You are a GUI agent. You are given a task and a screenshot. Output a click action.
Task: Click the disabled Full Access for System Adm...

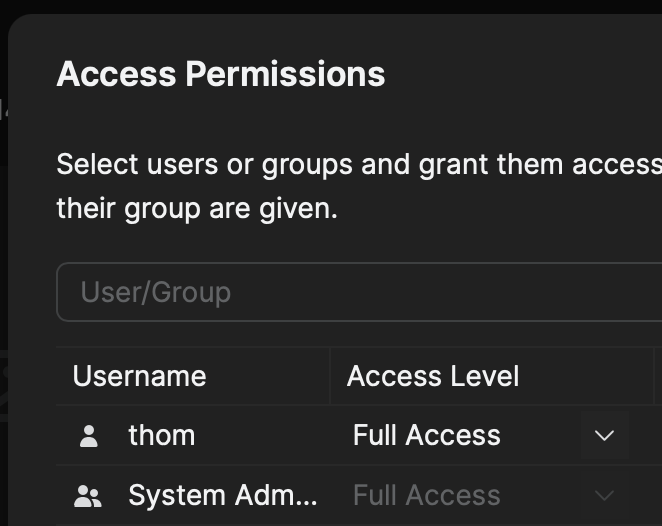point(427,495)
